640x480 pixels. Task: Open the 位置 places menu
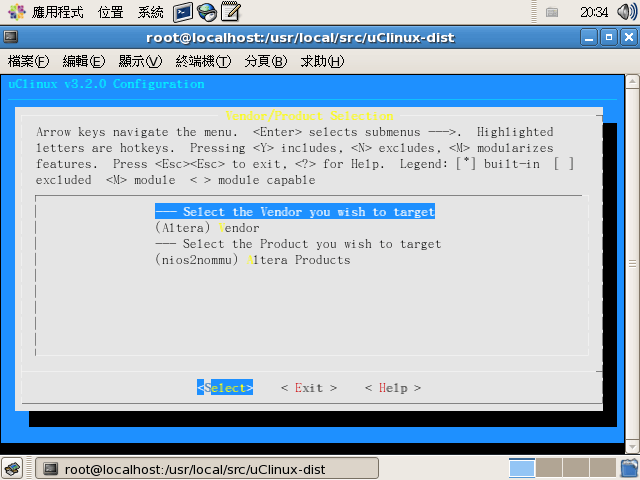(x=111, y=12)
